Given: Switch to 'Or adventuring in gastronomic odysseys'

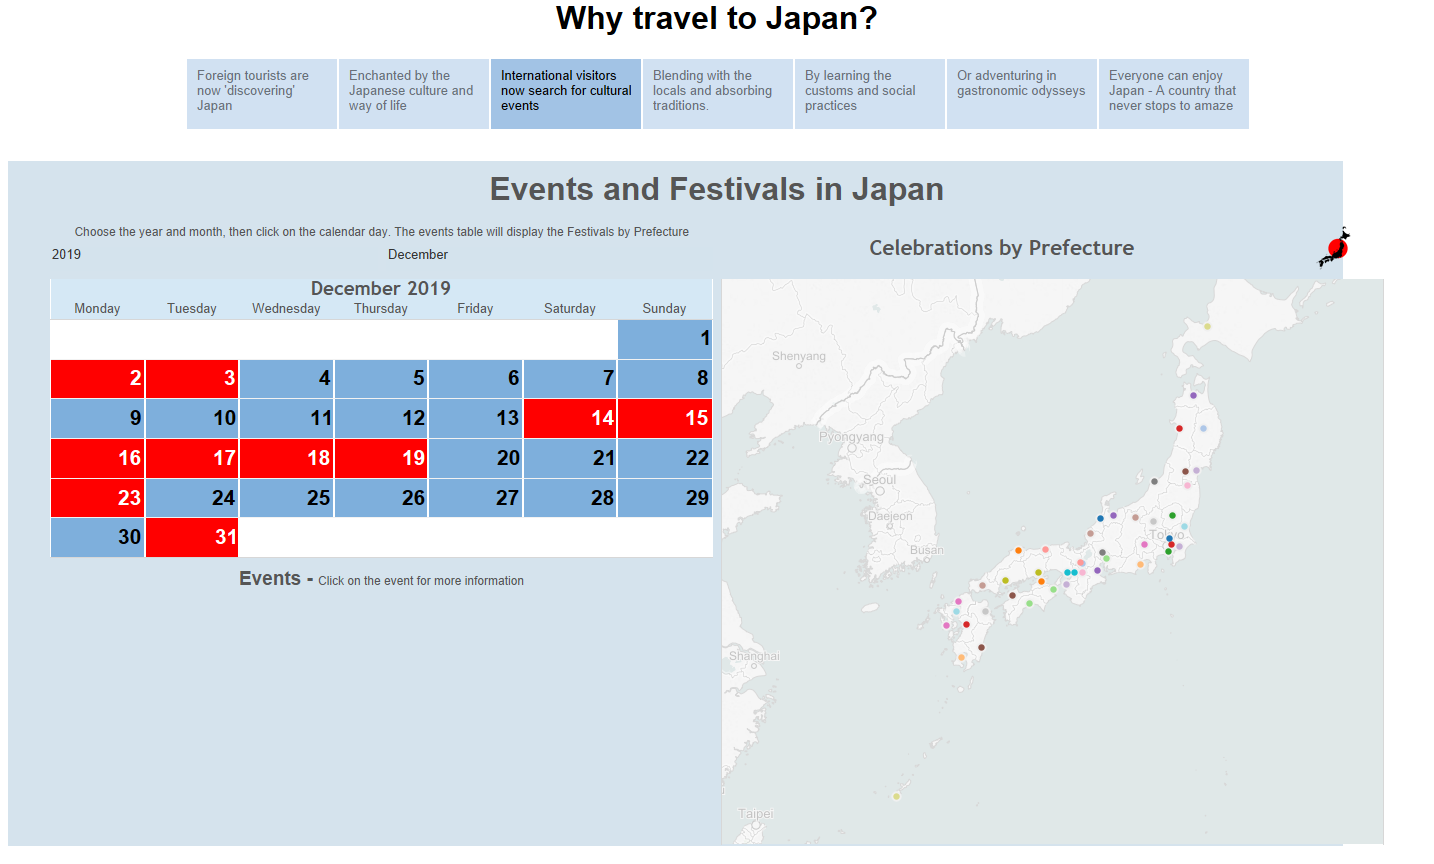Looking at the screenshot, I should (x=1021, y=93).
